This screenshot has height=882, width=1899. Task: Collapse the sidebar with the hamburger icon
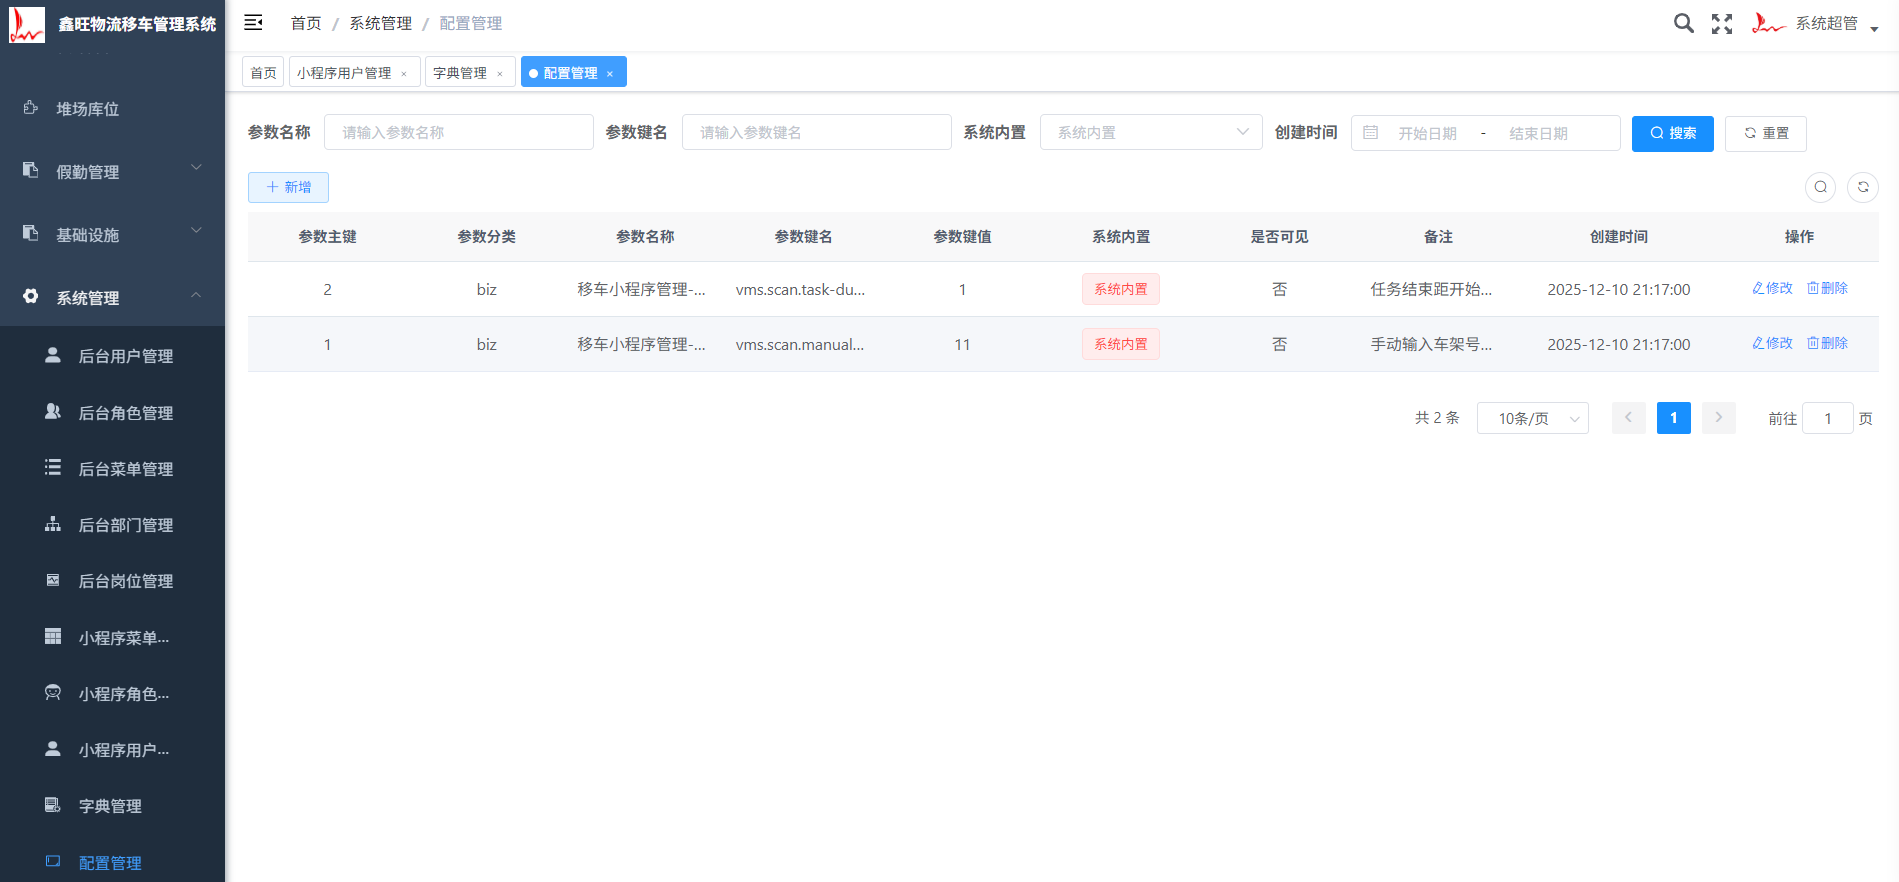coord(253,22)
